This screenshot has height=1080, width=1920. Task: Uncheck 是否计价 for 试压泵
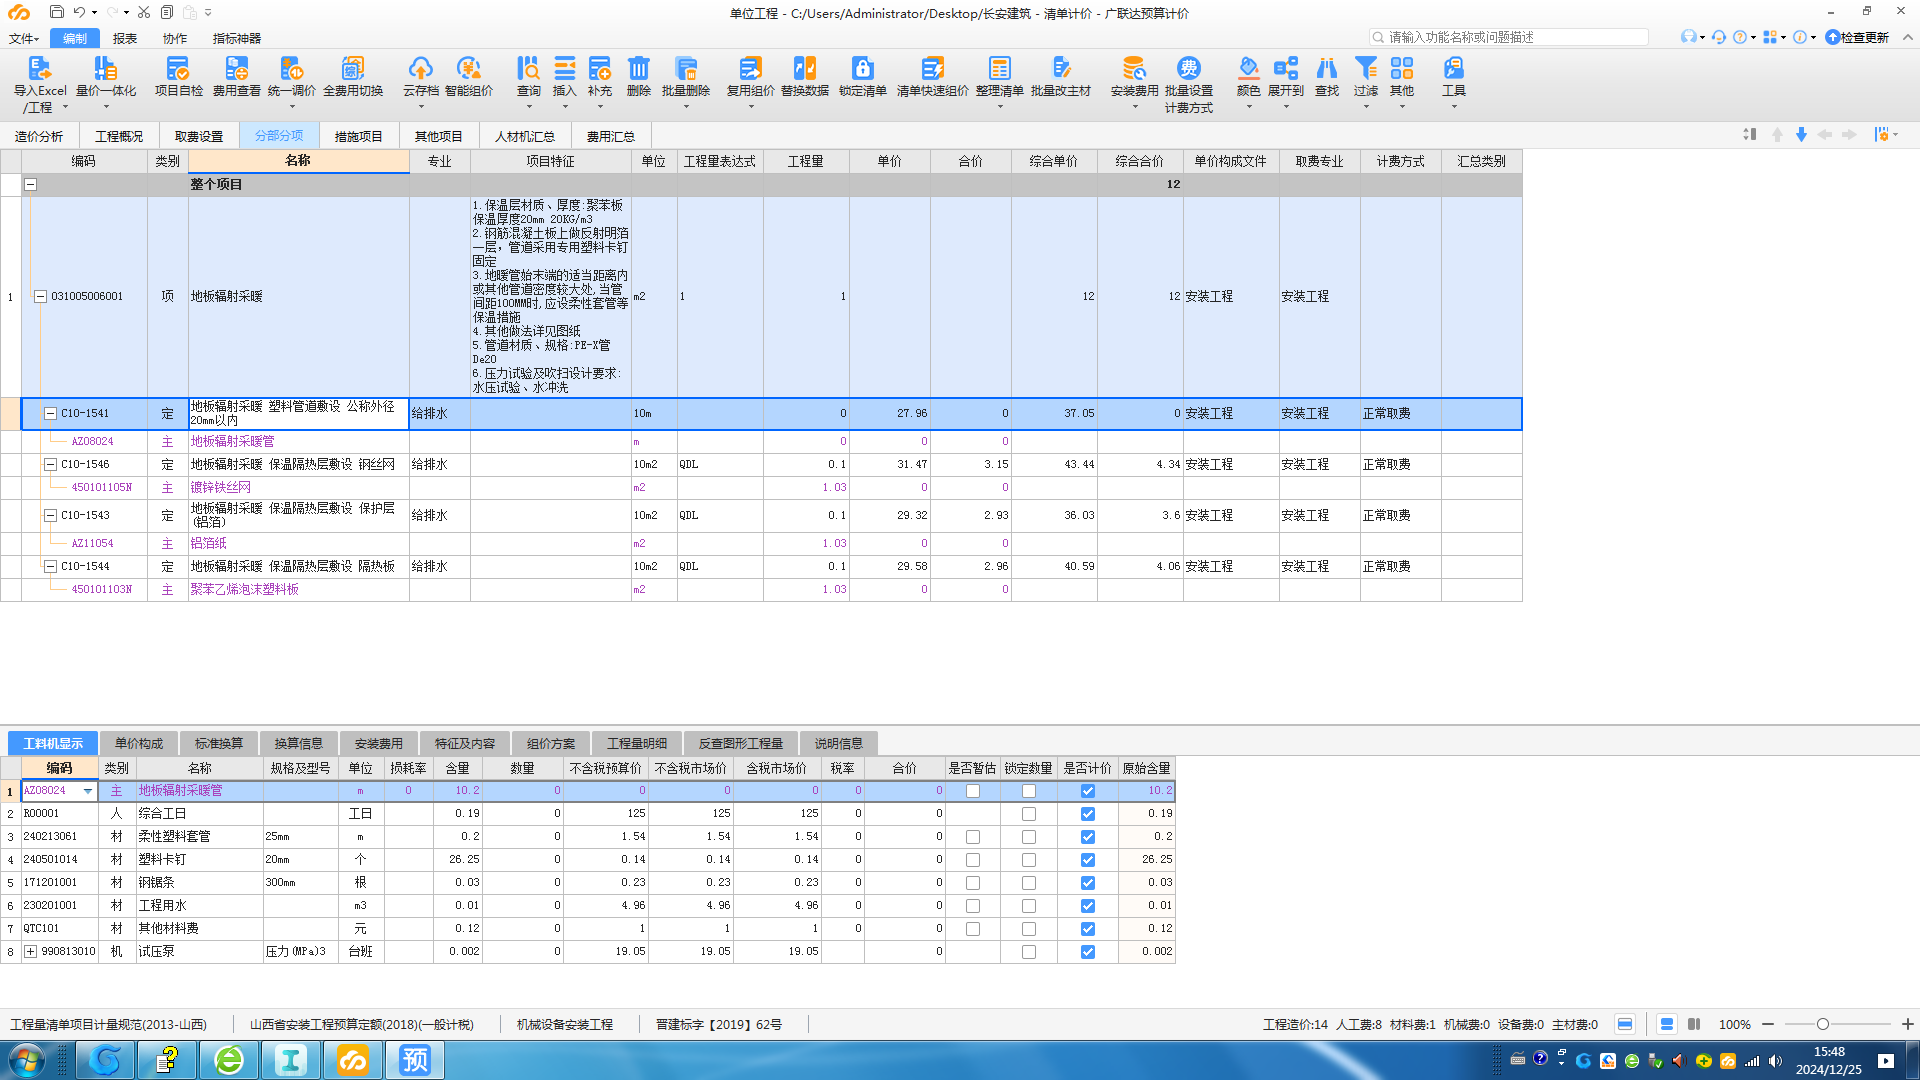[1088, 952]
